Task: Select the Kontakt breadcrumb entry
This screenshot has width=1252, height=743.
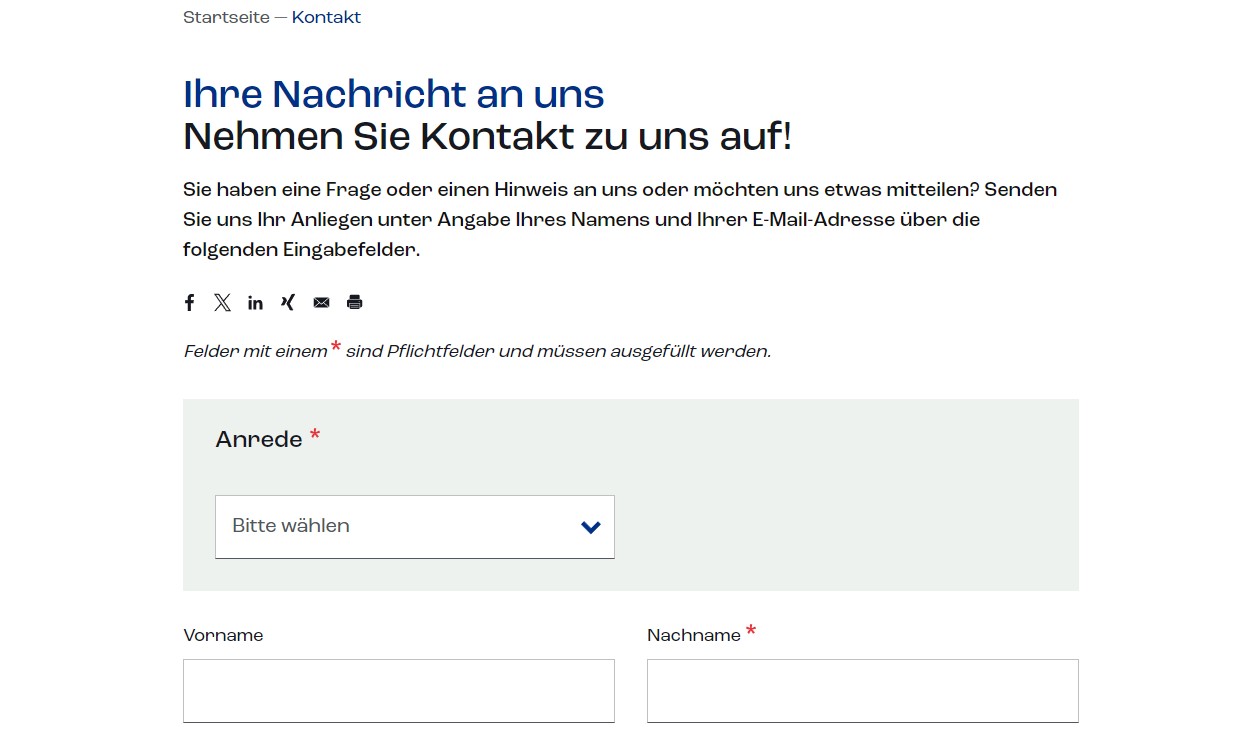Action: coord(326,17)
